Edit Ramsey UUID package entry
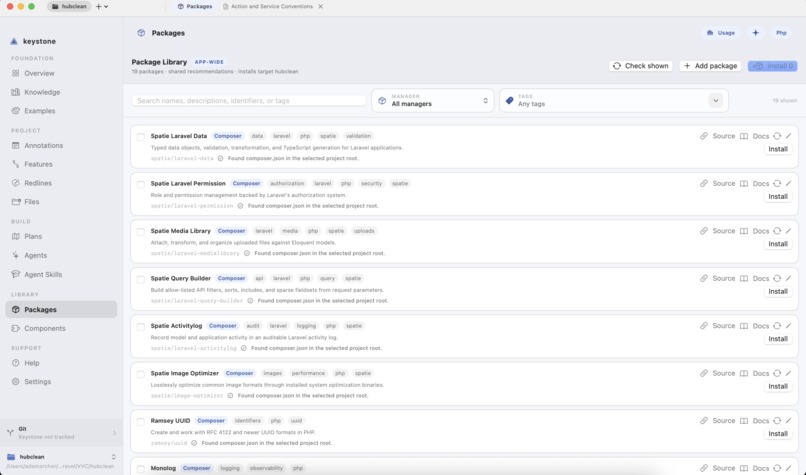The height and width of the screenshot is (475, 806). click(x=789, y=421)
